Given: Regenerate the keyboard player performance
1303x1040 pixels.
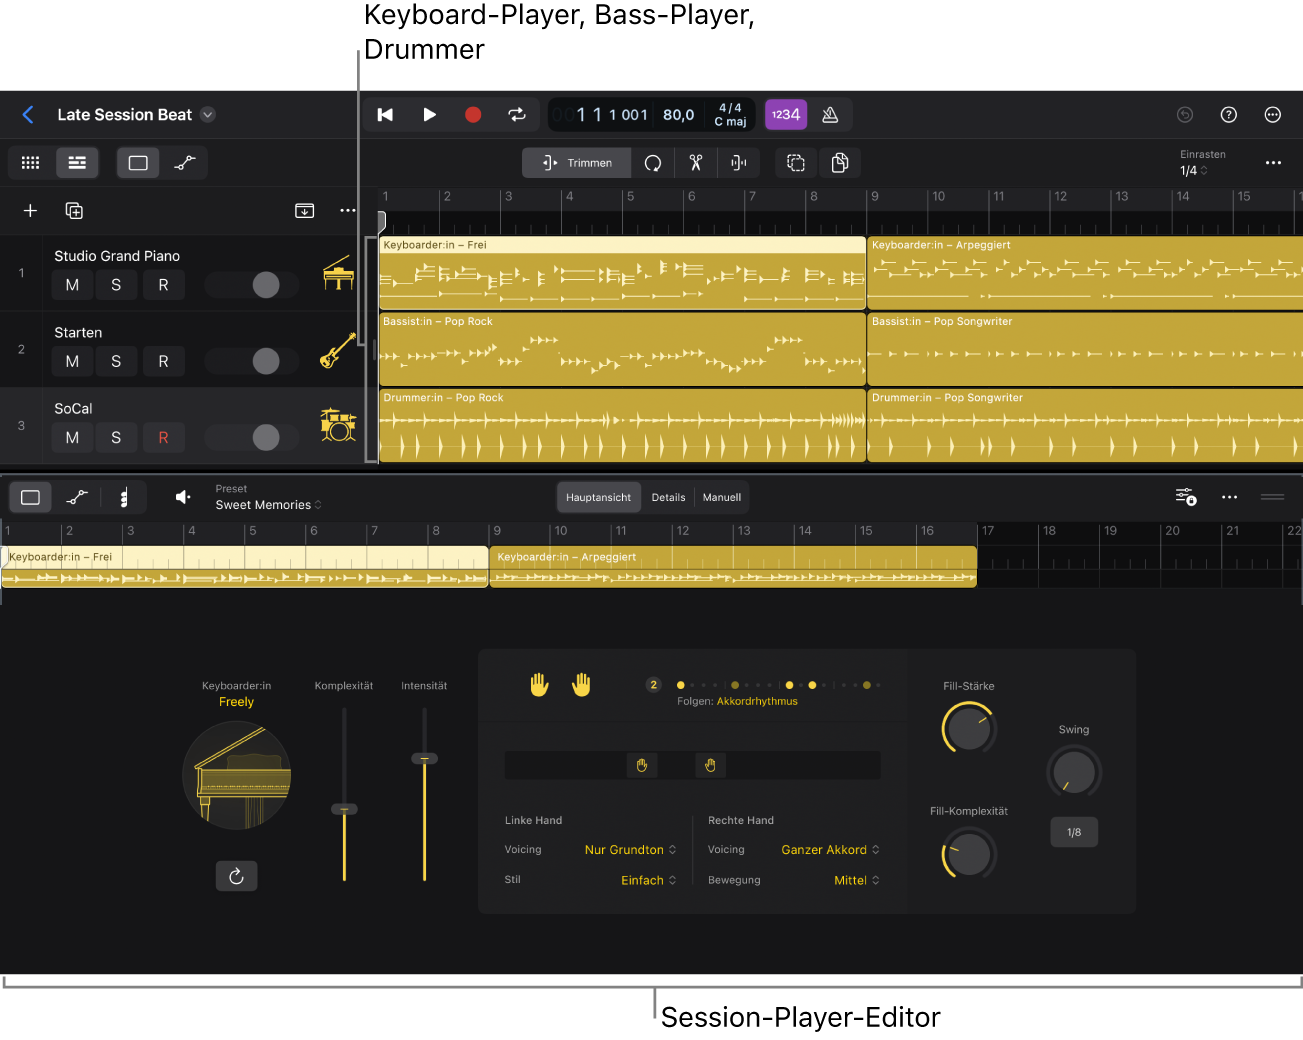Looking at the screenshot, I should pos(237,876).
